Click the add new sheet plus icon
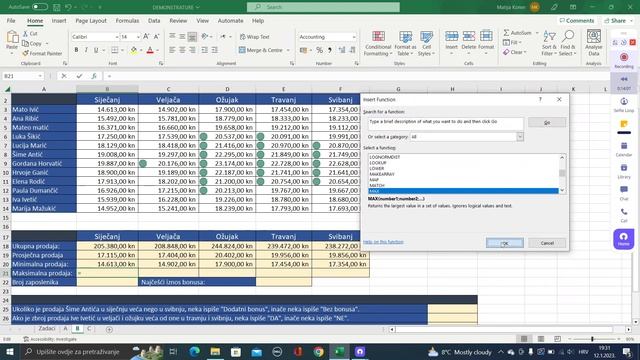 click(109, 329)
